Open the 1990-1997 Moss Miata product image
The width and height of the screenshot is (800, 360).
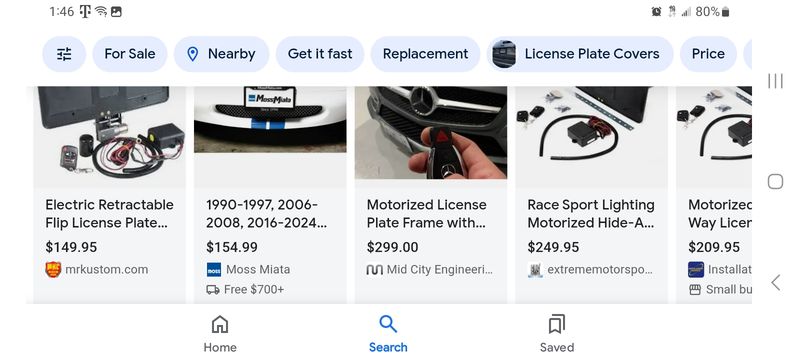point(270,119)
